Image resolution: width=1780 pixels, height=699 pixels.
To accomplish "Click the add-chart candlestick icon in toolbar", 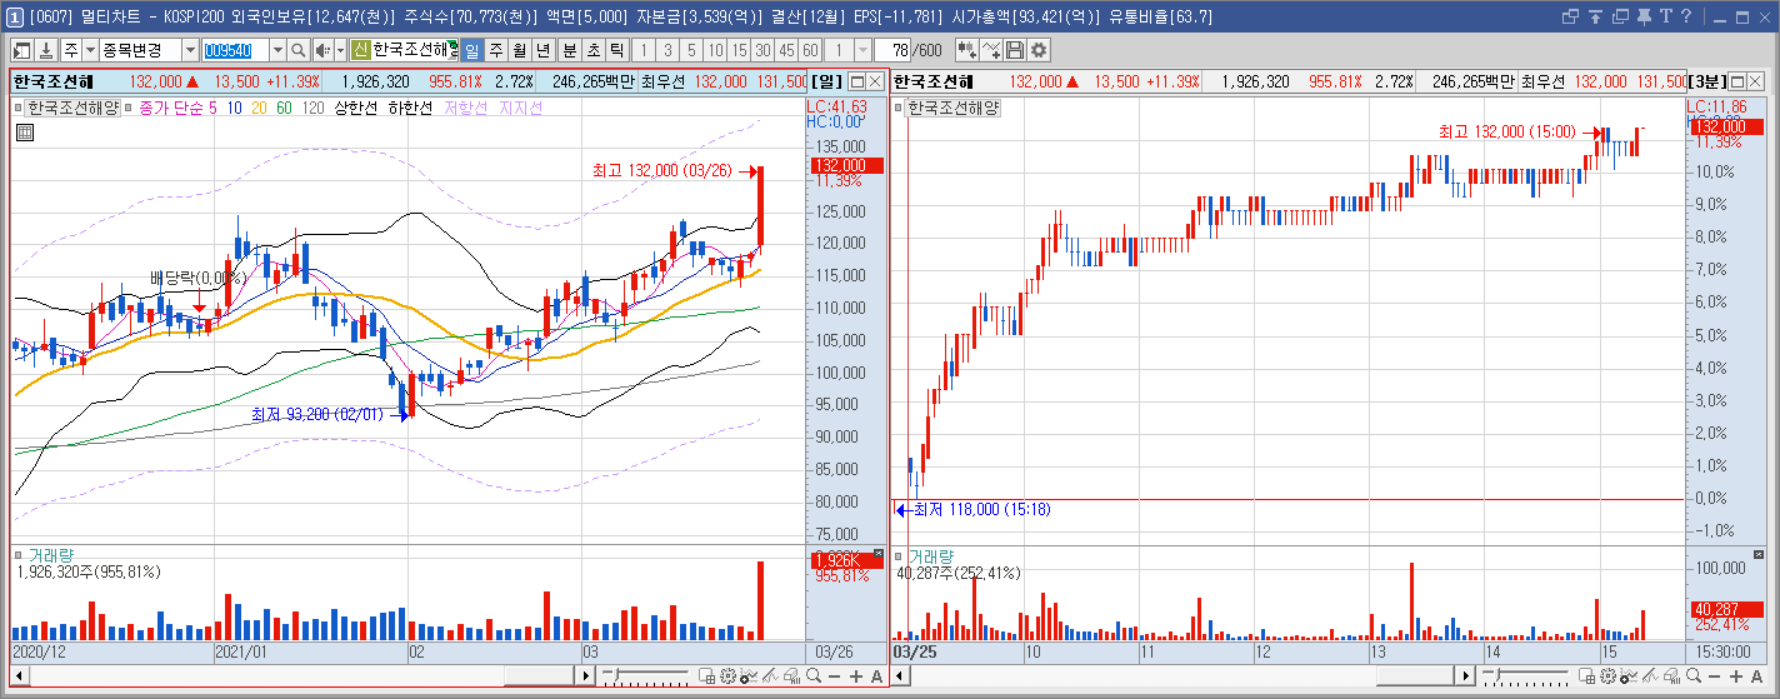I will (966, 50).
